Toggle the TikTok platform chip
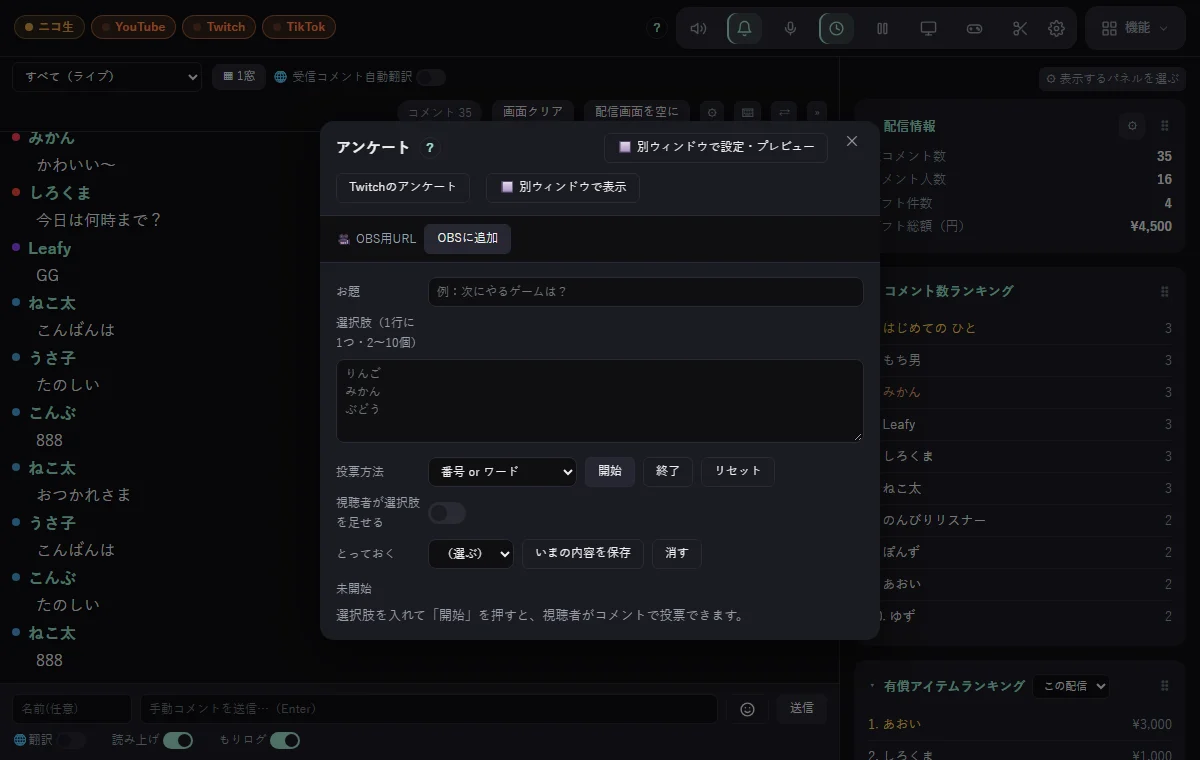Image resolution: width=1200 pixels, height=760 pixels. pyautogui.click(x=299, y=27)
